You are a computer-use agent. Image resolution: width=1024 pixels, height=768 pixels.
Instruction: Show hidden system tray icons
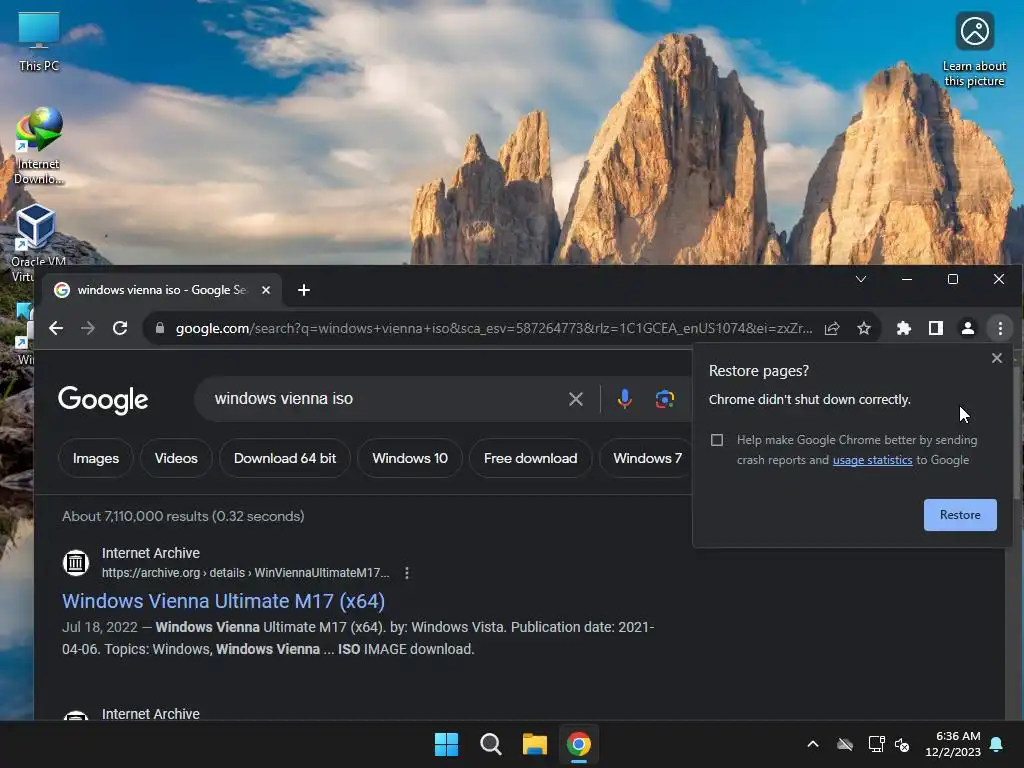(813, 744)
